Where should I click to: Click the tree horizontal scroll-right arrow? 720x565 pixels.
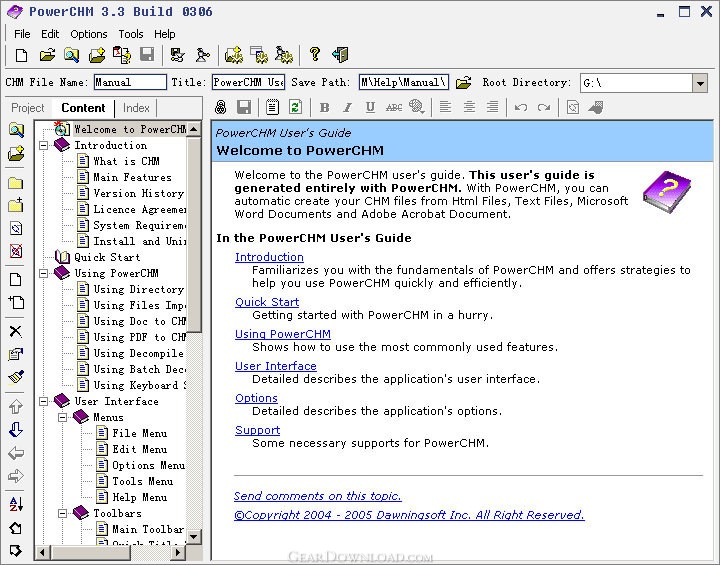point(178,552)
